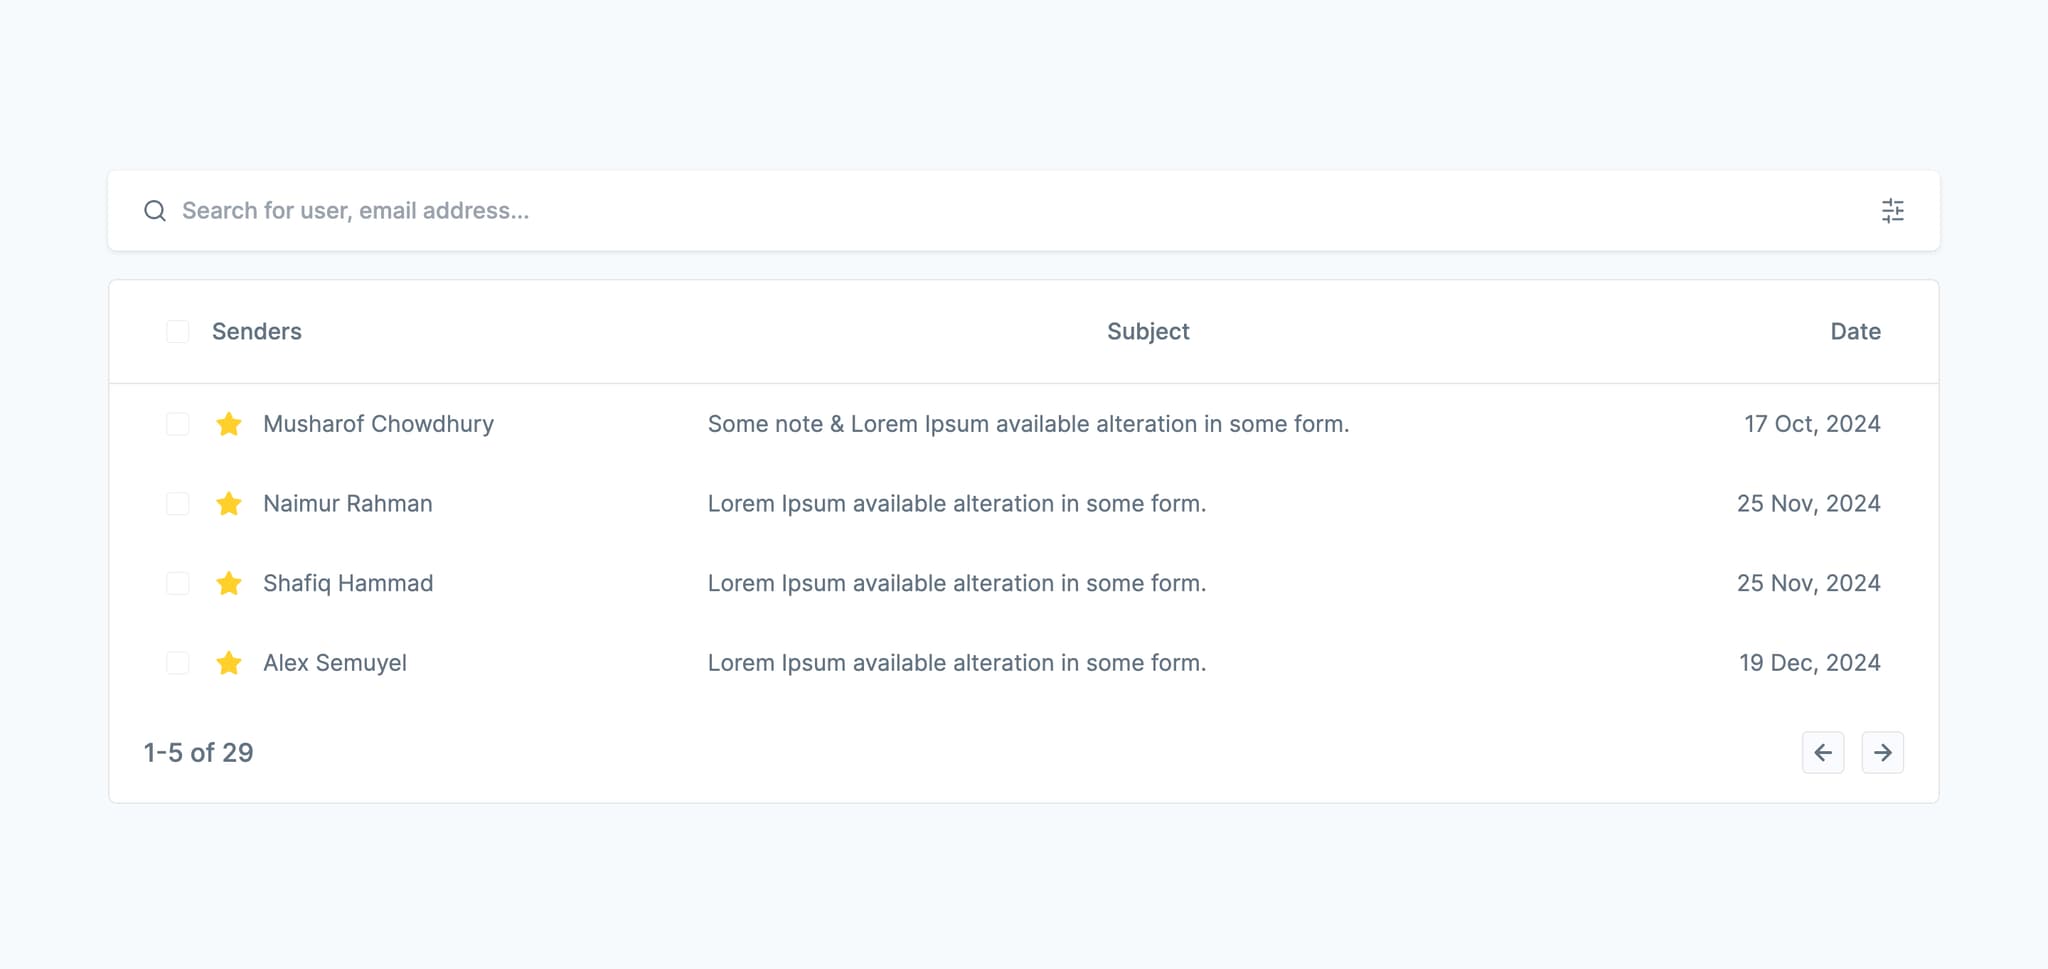This screenshot has height=969, width=2048.
Task: Open the email dated 19 Dec, 2024
Action: coord(1809,663)
